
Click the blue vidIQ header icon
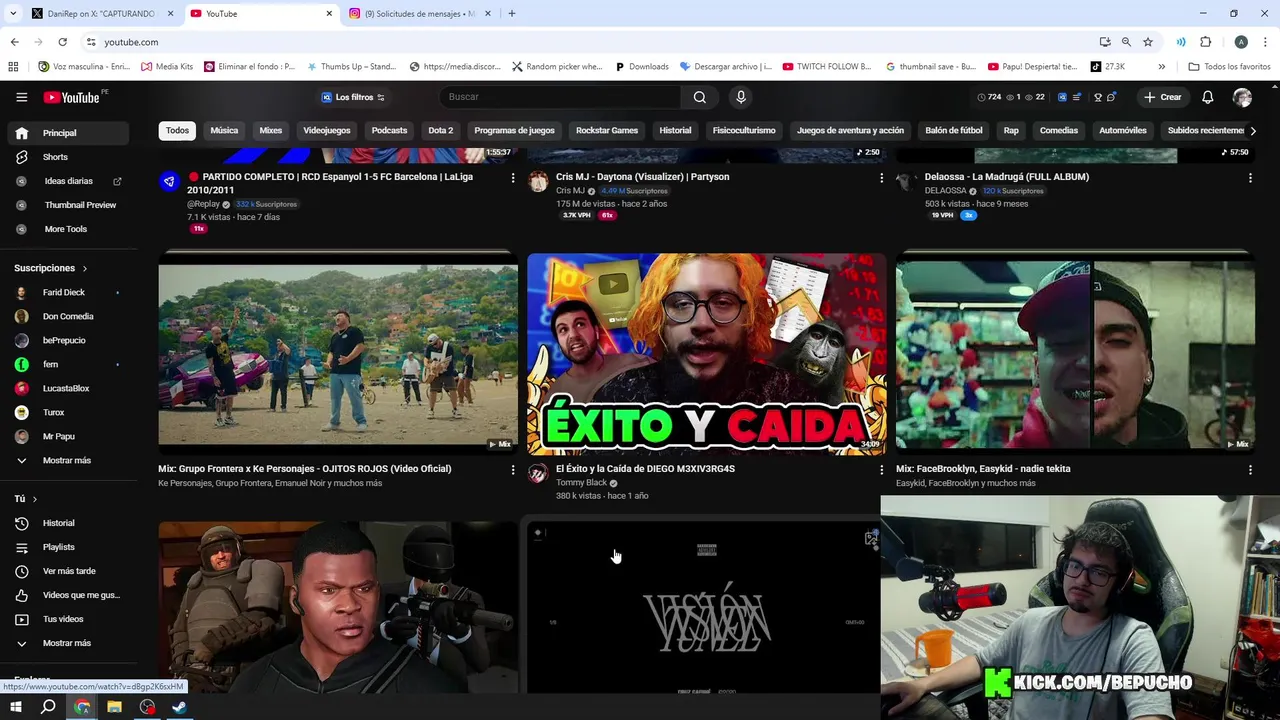pyautogui.click(x=1062, y=97)
